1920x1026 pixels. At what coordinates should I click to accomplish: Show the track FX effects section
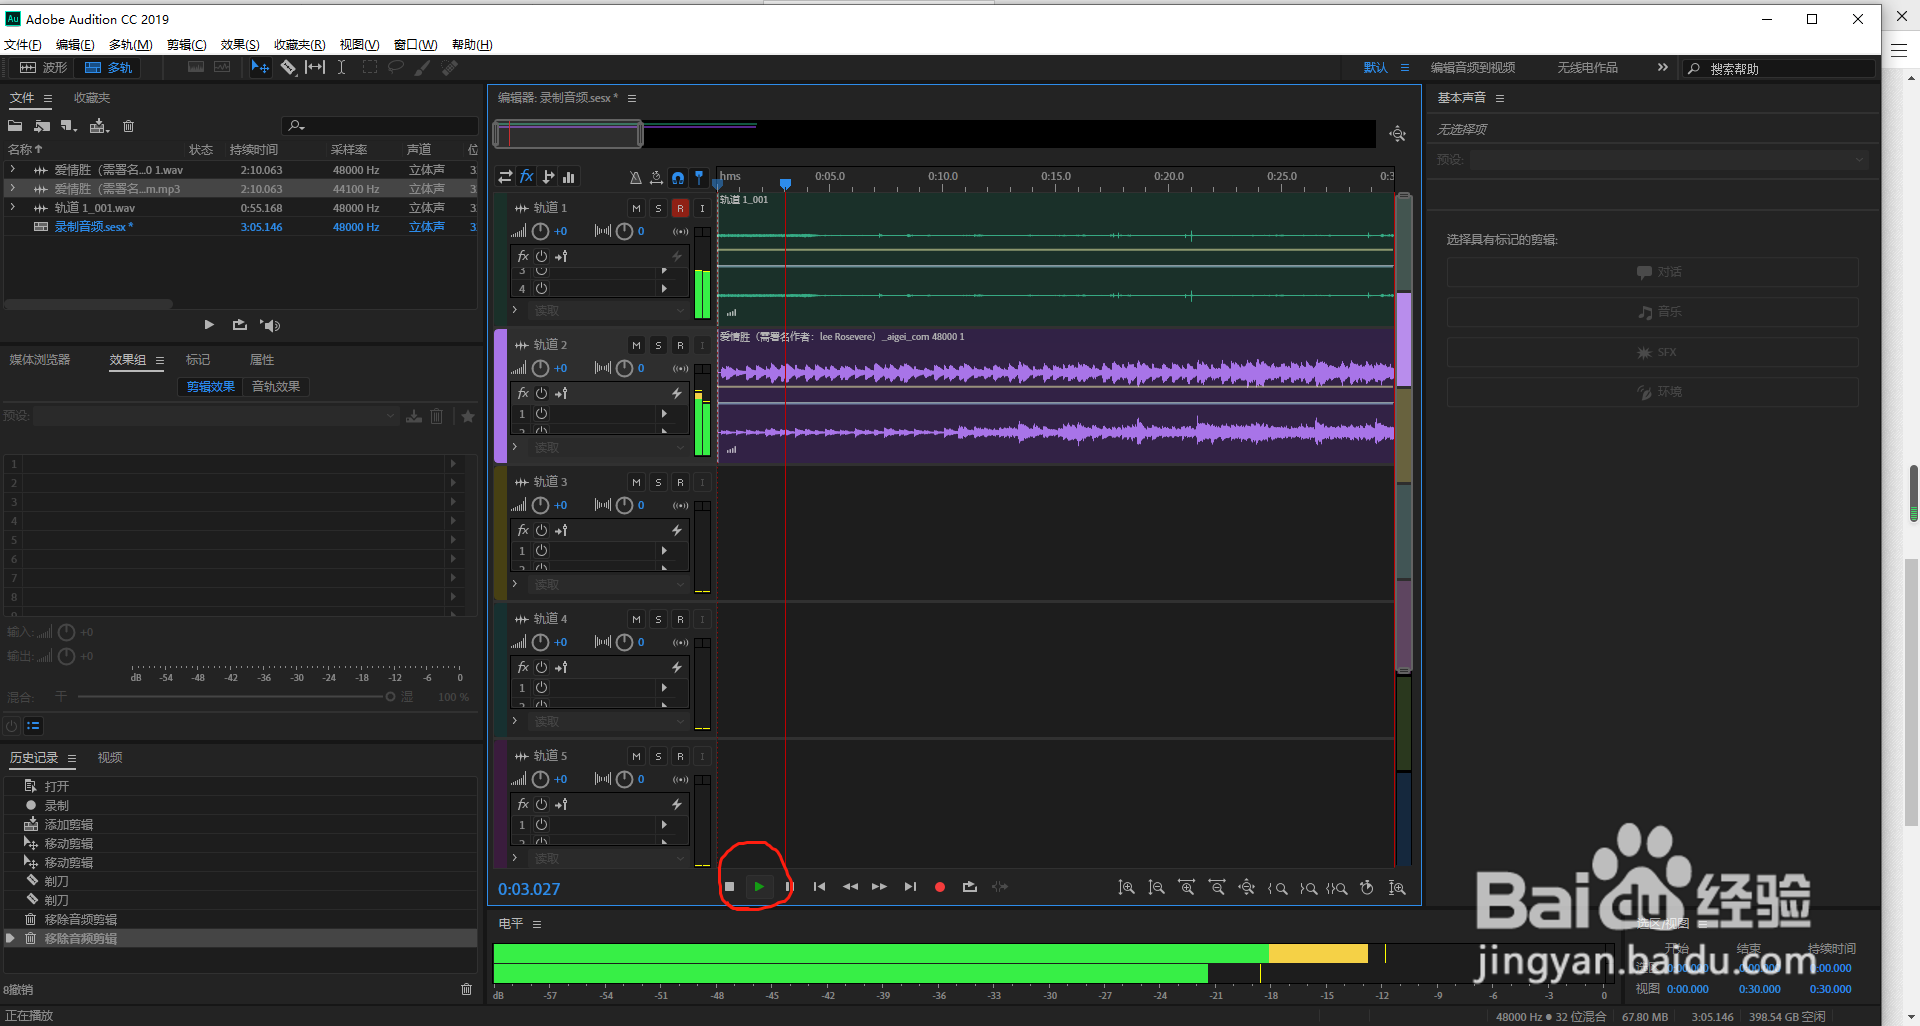[x=526, y=177]
